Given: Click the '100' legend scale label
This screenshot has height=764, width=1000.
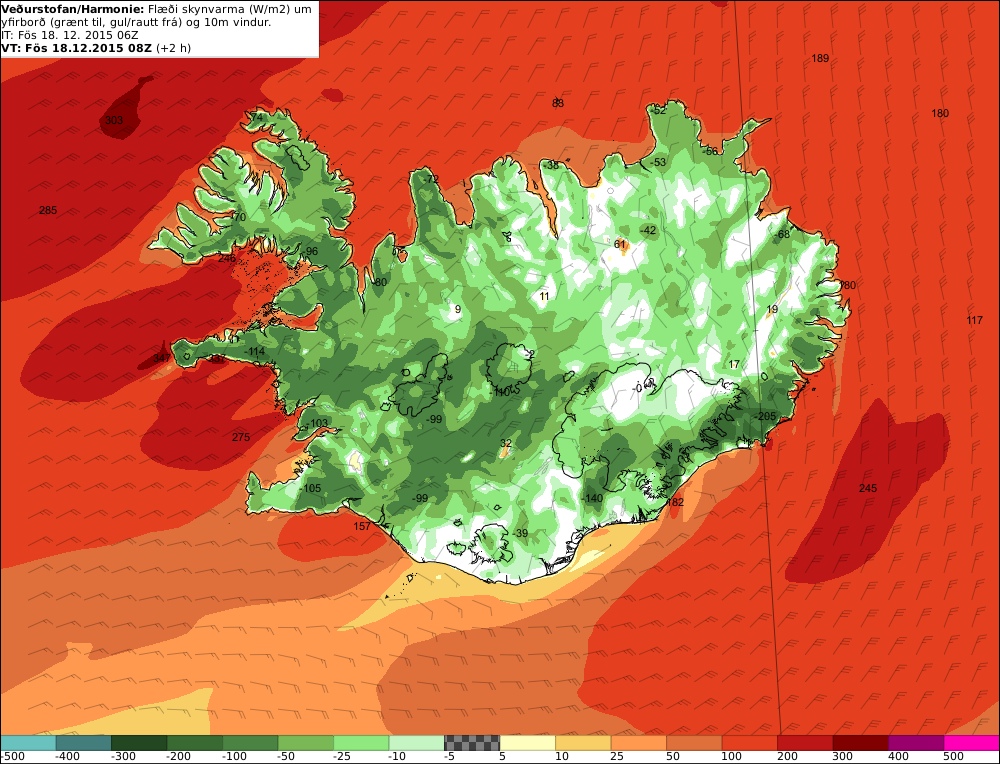Looking at the screenshot, I should pos(732,756).
